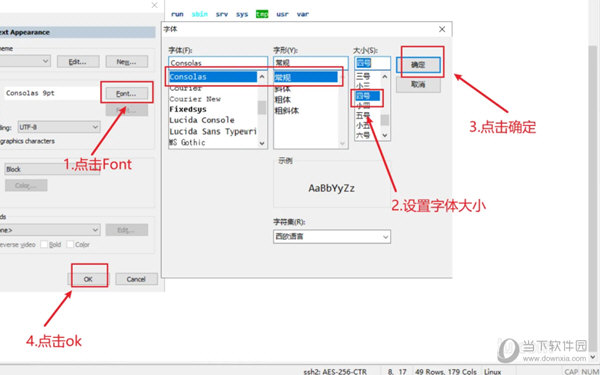Select Consolas in the font list
Image resolution: width=600 pixels, height=375 pixels.
213,77
